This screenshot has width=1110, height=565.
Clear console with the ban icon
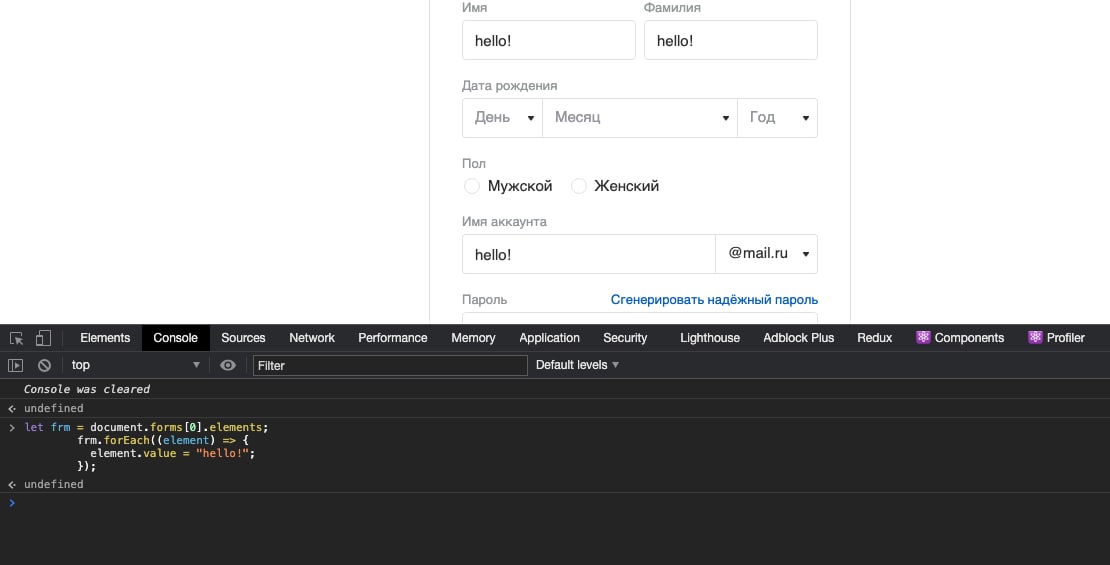[x=45, y=365]
